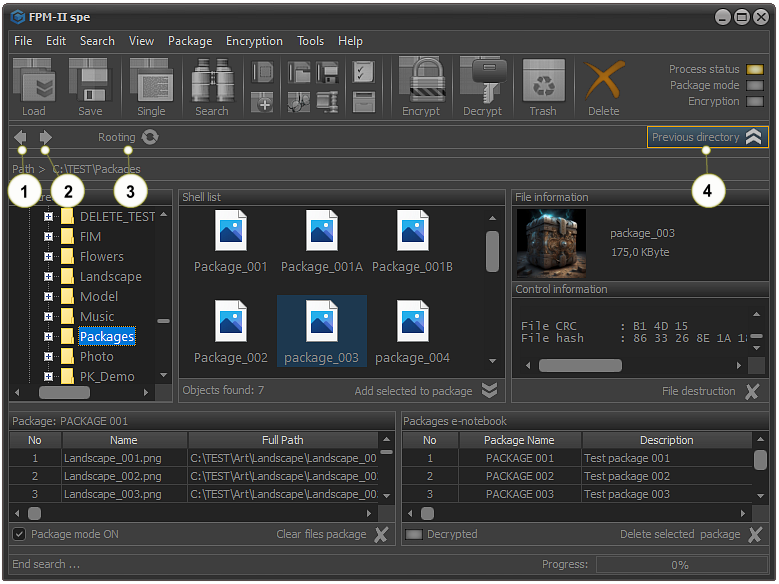Image resolution: width=779 pixels, height=584 pixels.
Task: Expand the Music folder node
Action: (48, 317)
